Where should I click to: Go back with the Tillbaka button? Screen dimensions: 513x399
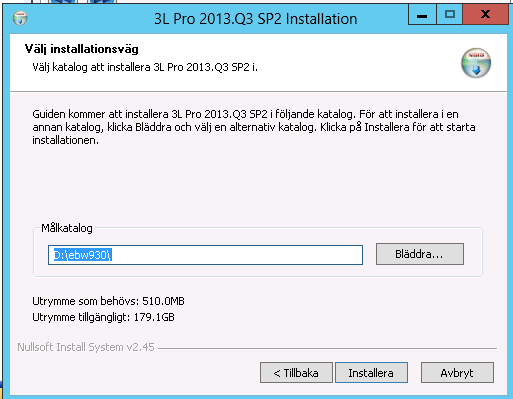[296, 373]
